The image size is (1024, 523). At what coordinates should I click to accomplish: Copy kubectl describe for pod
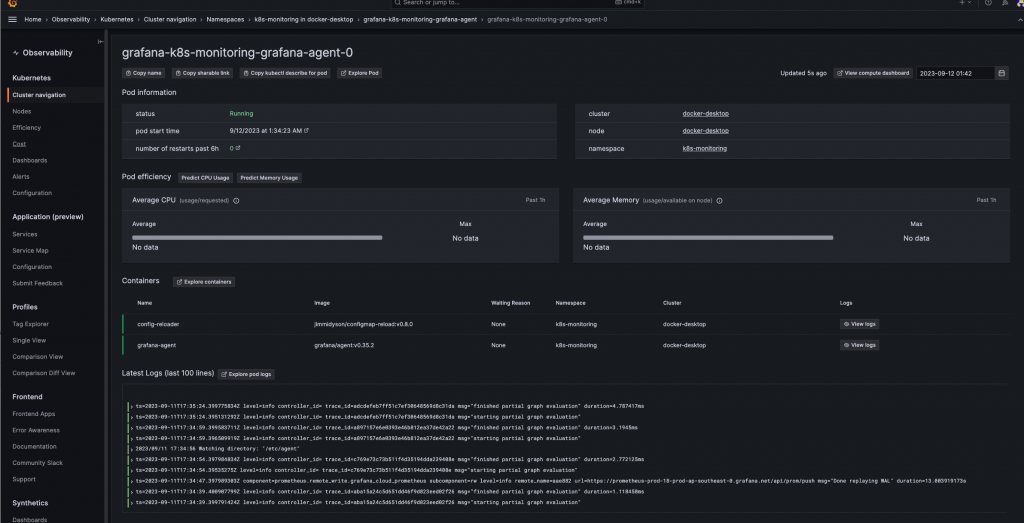click(285, 73)
